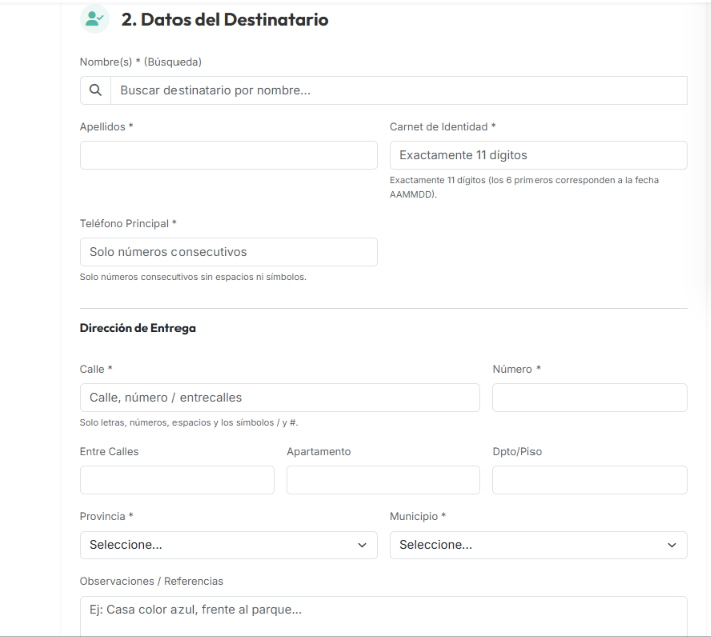Click the Calle address field
The width and height of the screenshot is (711, 637).
coord(280,398)
